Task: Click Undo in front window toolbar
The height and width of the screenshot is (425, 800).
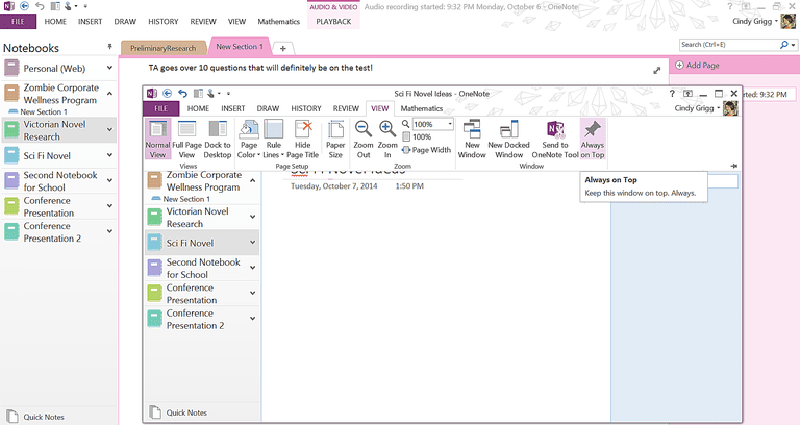Action: coord(183,93)
